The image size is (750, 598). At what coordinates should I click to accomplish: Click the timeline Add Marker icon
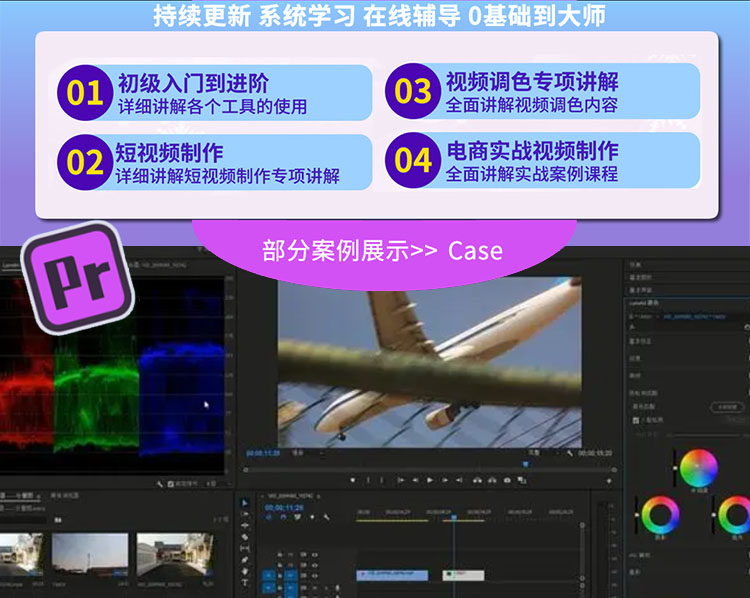312,517
